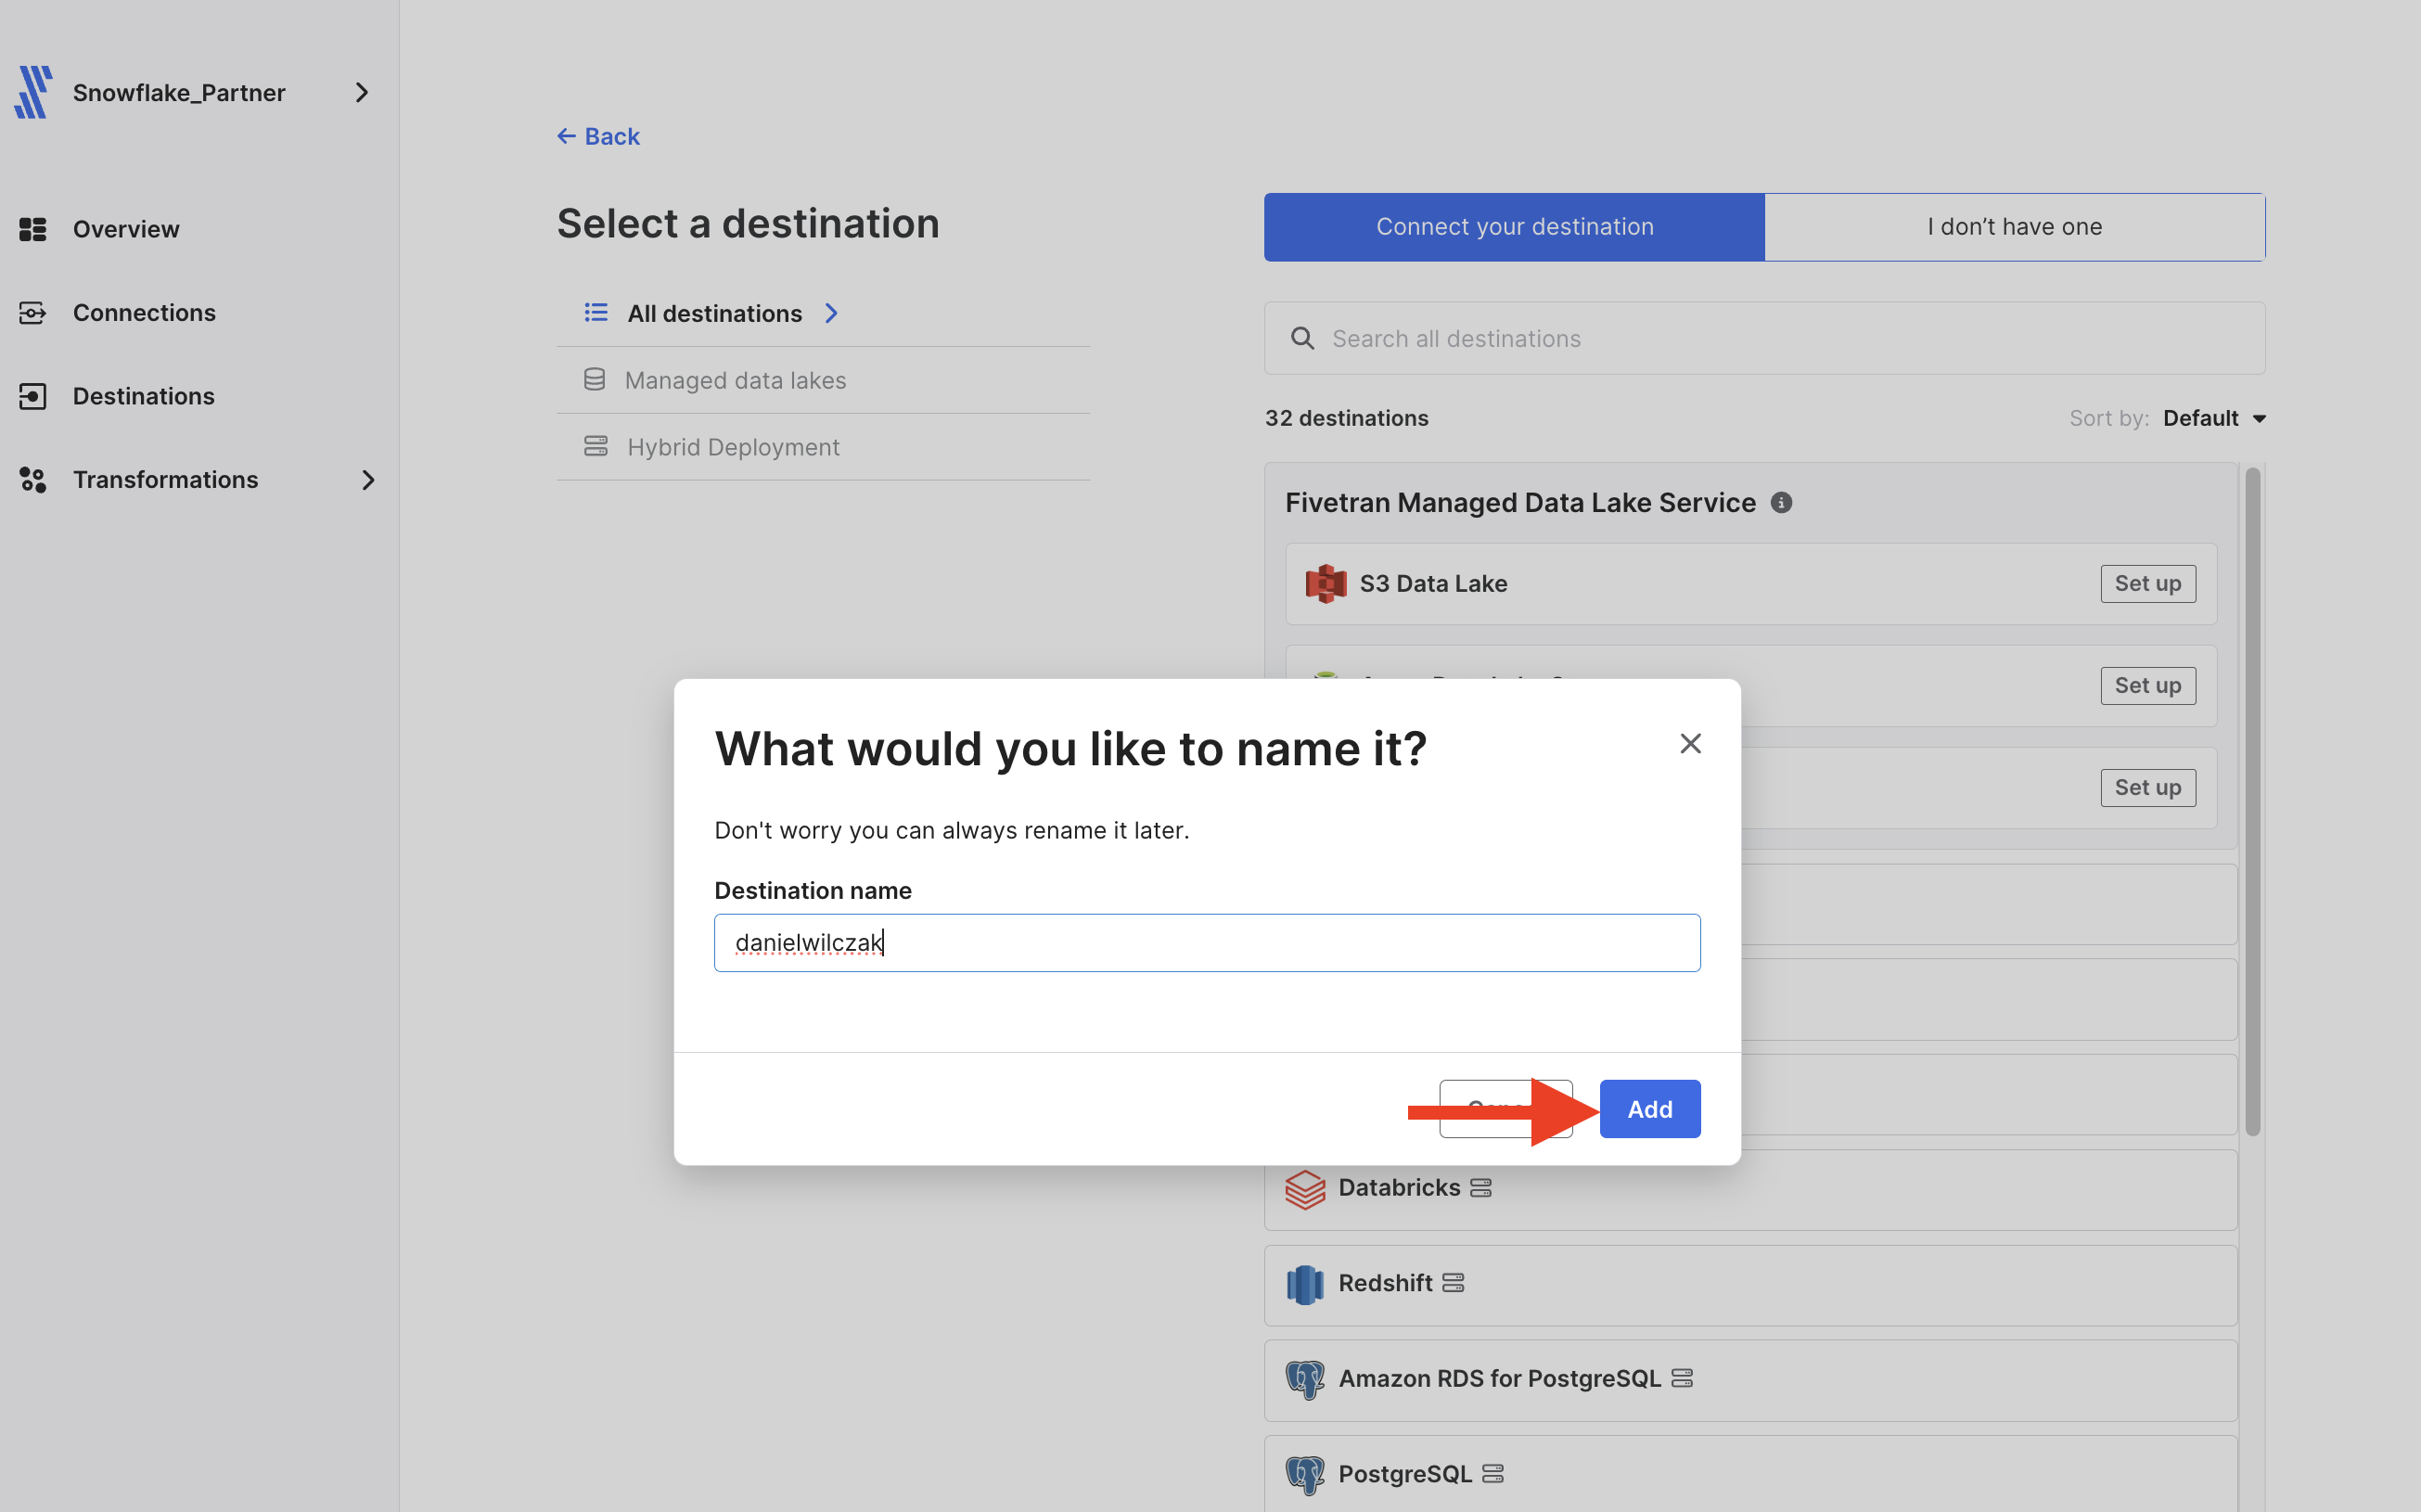Image resolution: width=2421 pixels, height=1512 pixels.
Task: Open the Destinations sidebar icon
Action: 33,396
